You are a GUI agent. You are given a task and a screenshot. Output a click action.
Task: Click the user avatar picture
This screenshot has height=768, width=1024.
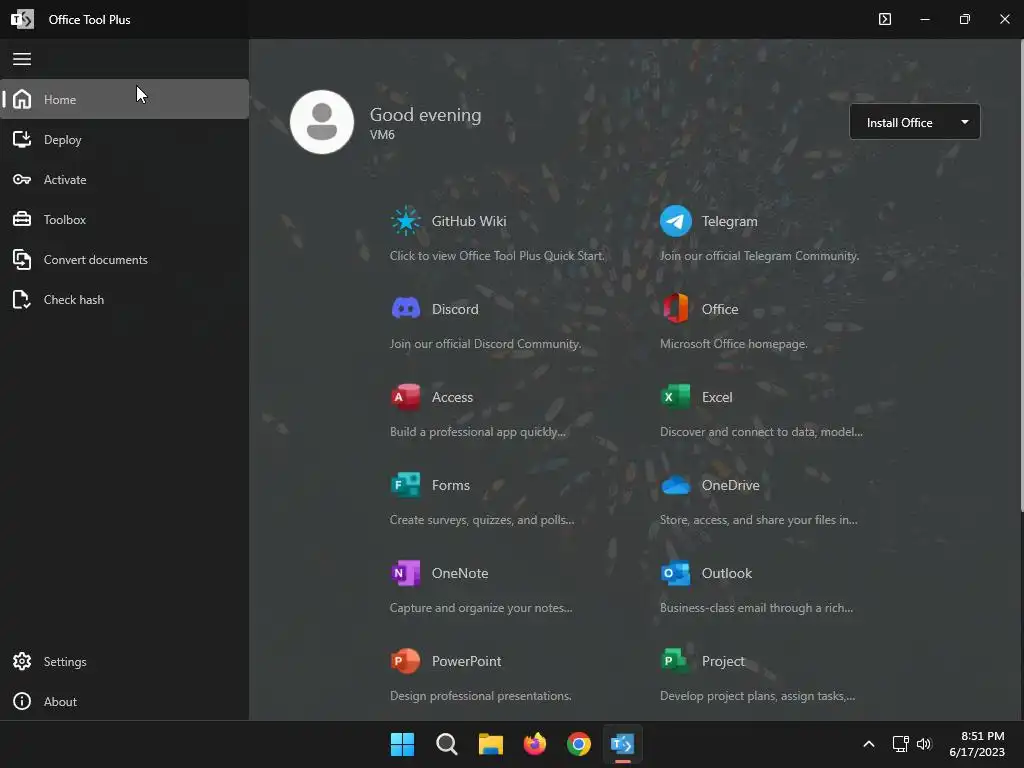point(322,122)
